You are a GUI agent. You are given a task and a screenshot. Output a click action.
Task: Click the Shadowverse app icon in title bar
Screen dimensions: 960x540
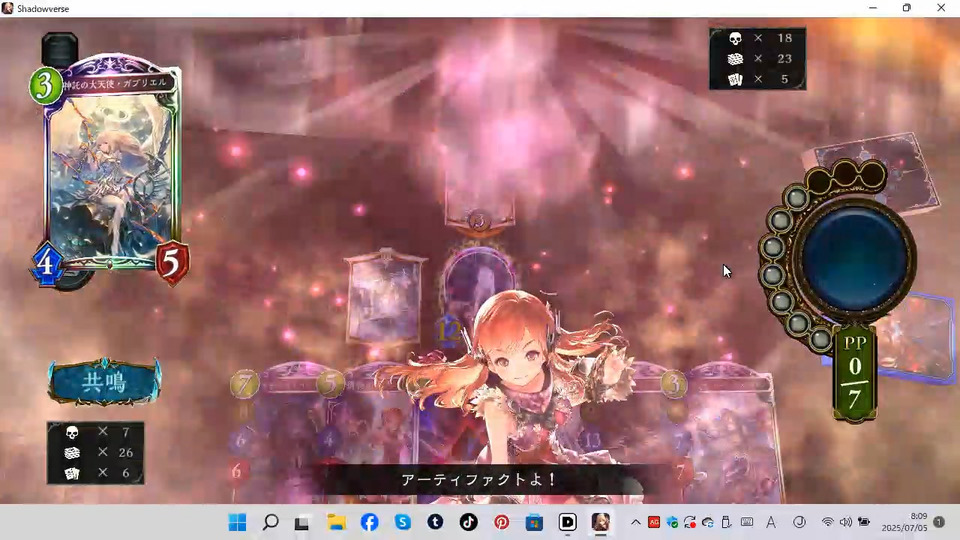(8, 8)
